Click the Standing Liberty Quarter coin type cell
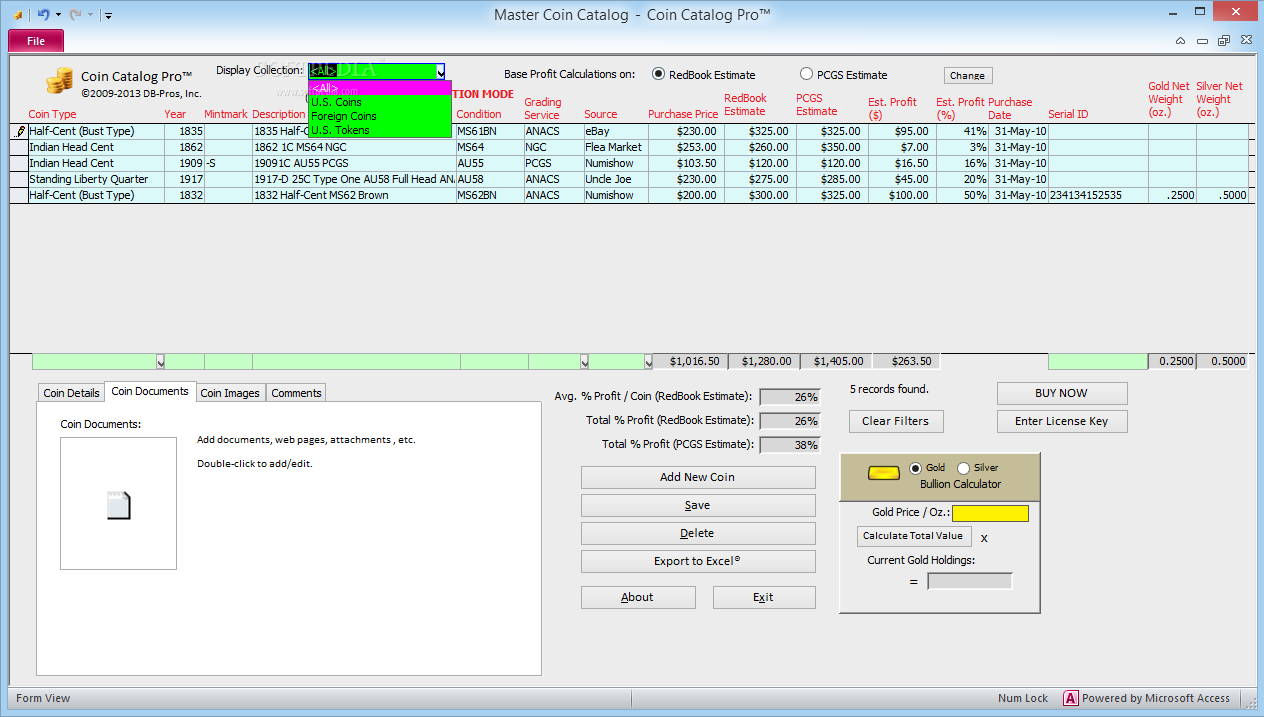The height and width of the screenshot is (717, 1264). (96, 179)
